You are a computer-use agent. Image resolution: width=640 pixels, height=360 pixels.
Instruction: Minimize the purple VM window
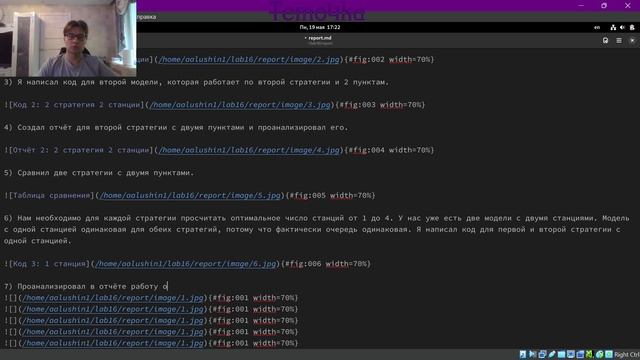pyautogui.click(x=581, y=5)
